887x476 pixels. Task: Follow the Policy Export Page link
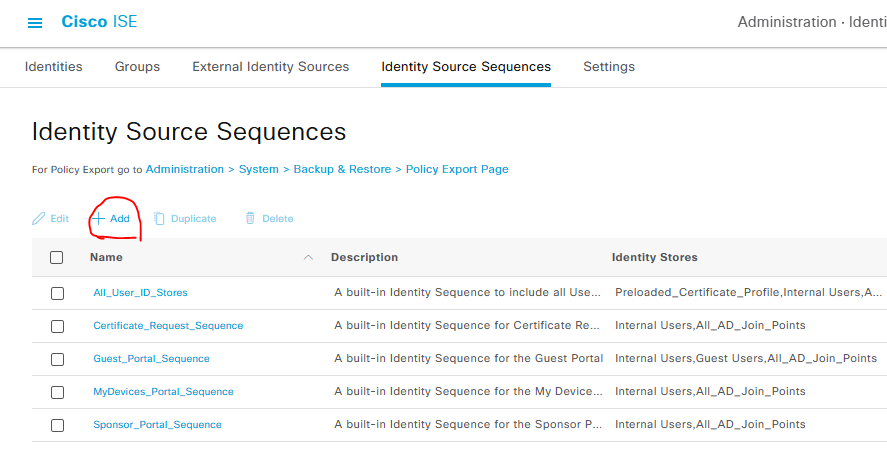pyautogui.click(x=457, y=169)
